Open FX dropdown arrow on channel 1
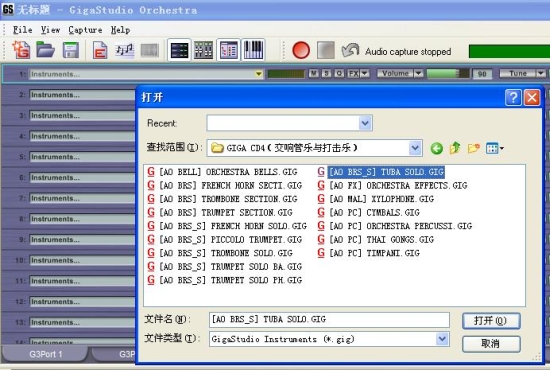This screenshot has height=370, width=550. [365, 73]
